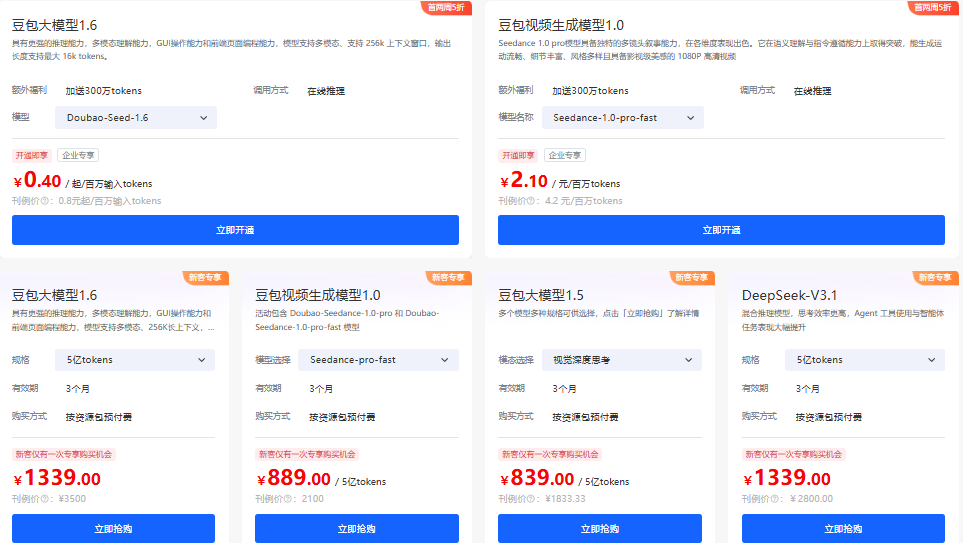The height and width of the screenshot is (543, 963).
Task: Open the Seedance-1.0-pro-fast model name dropdown
Action: (x=623, y=117)
